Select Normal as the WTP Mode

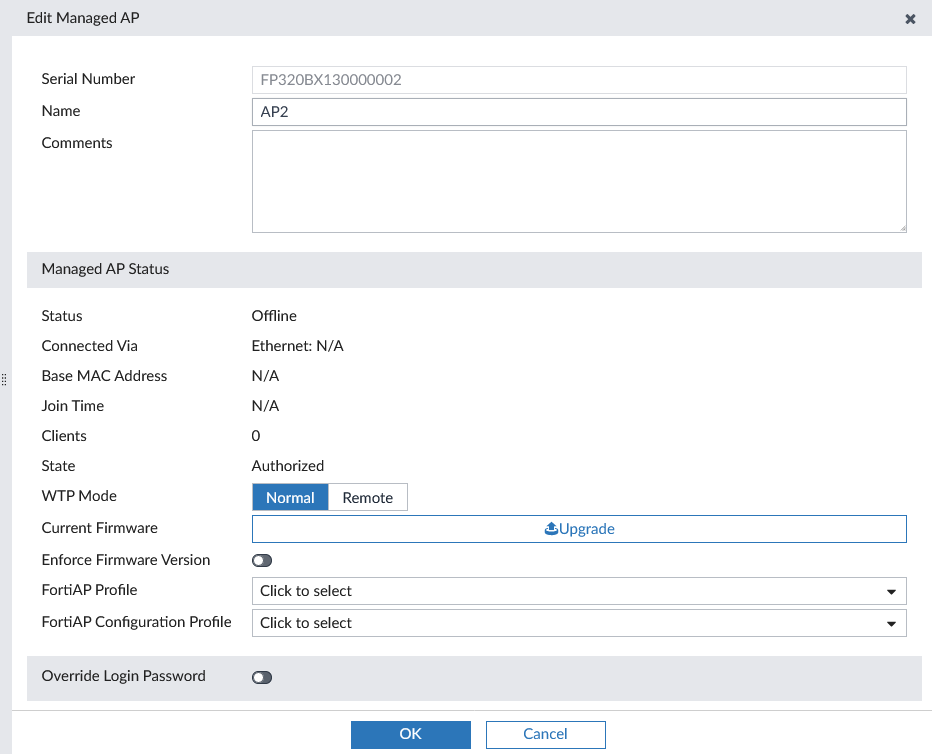click(x=290, y=497)
